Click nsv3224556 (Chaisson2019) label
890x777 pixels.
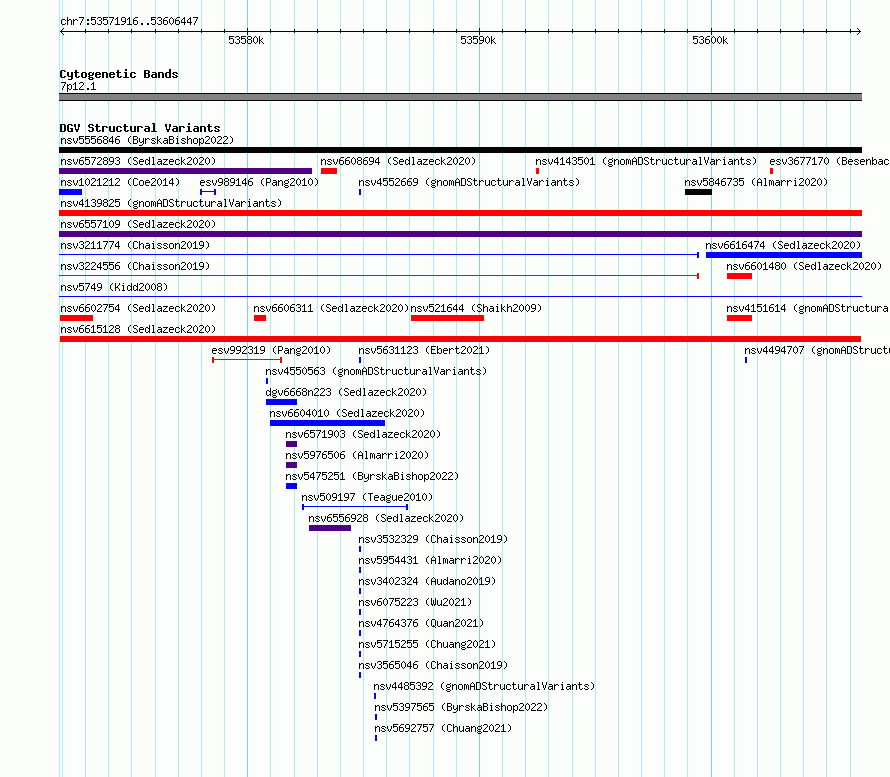[x=135, y=266]
